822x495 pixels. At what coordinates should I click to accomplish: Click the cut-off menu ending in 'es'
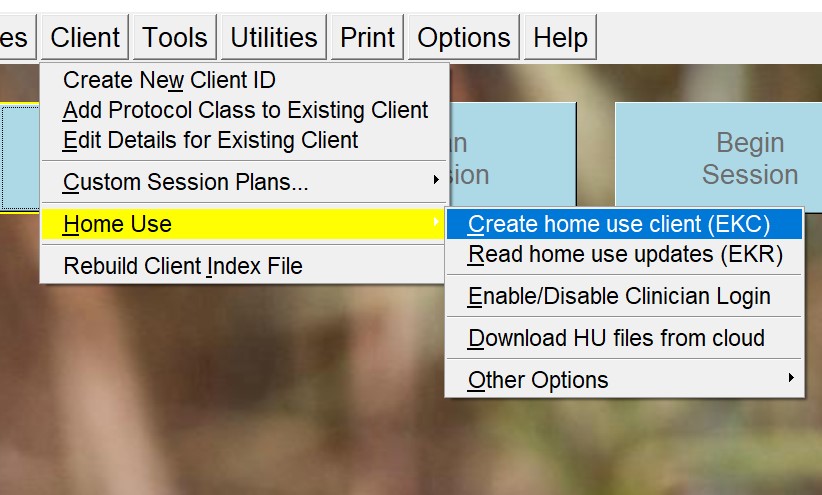click(17, 37)
